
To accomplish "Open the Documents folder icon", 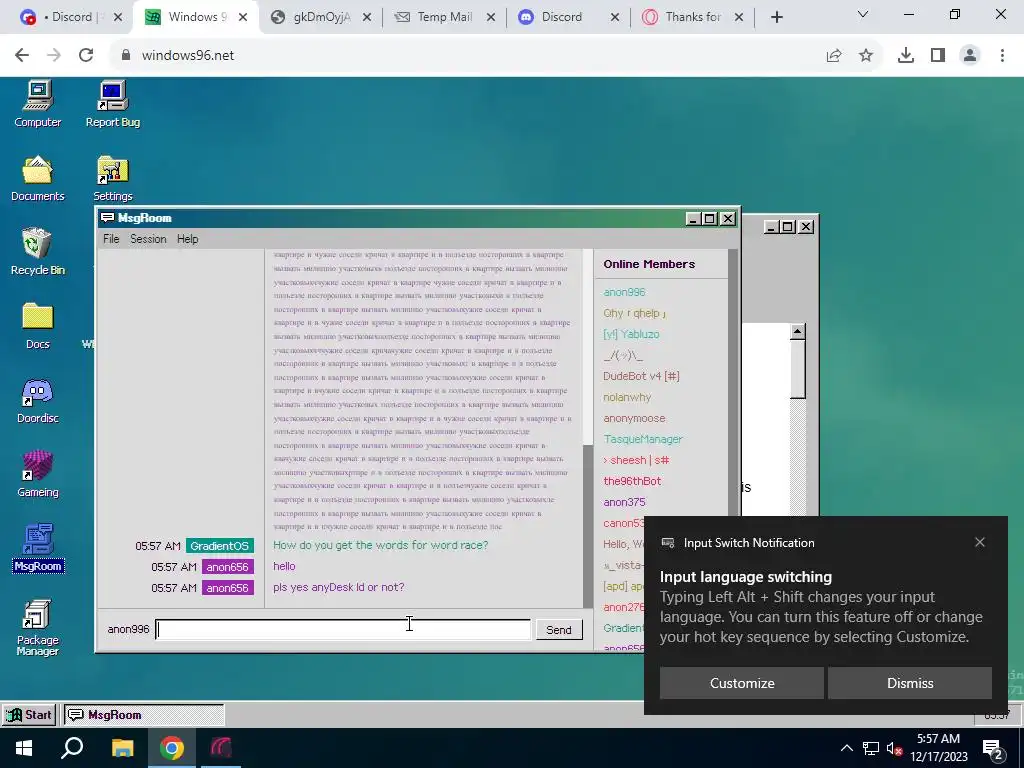I will click(37, 178).
